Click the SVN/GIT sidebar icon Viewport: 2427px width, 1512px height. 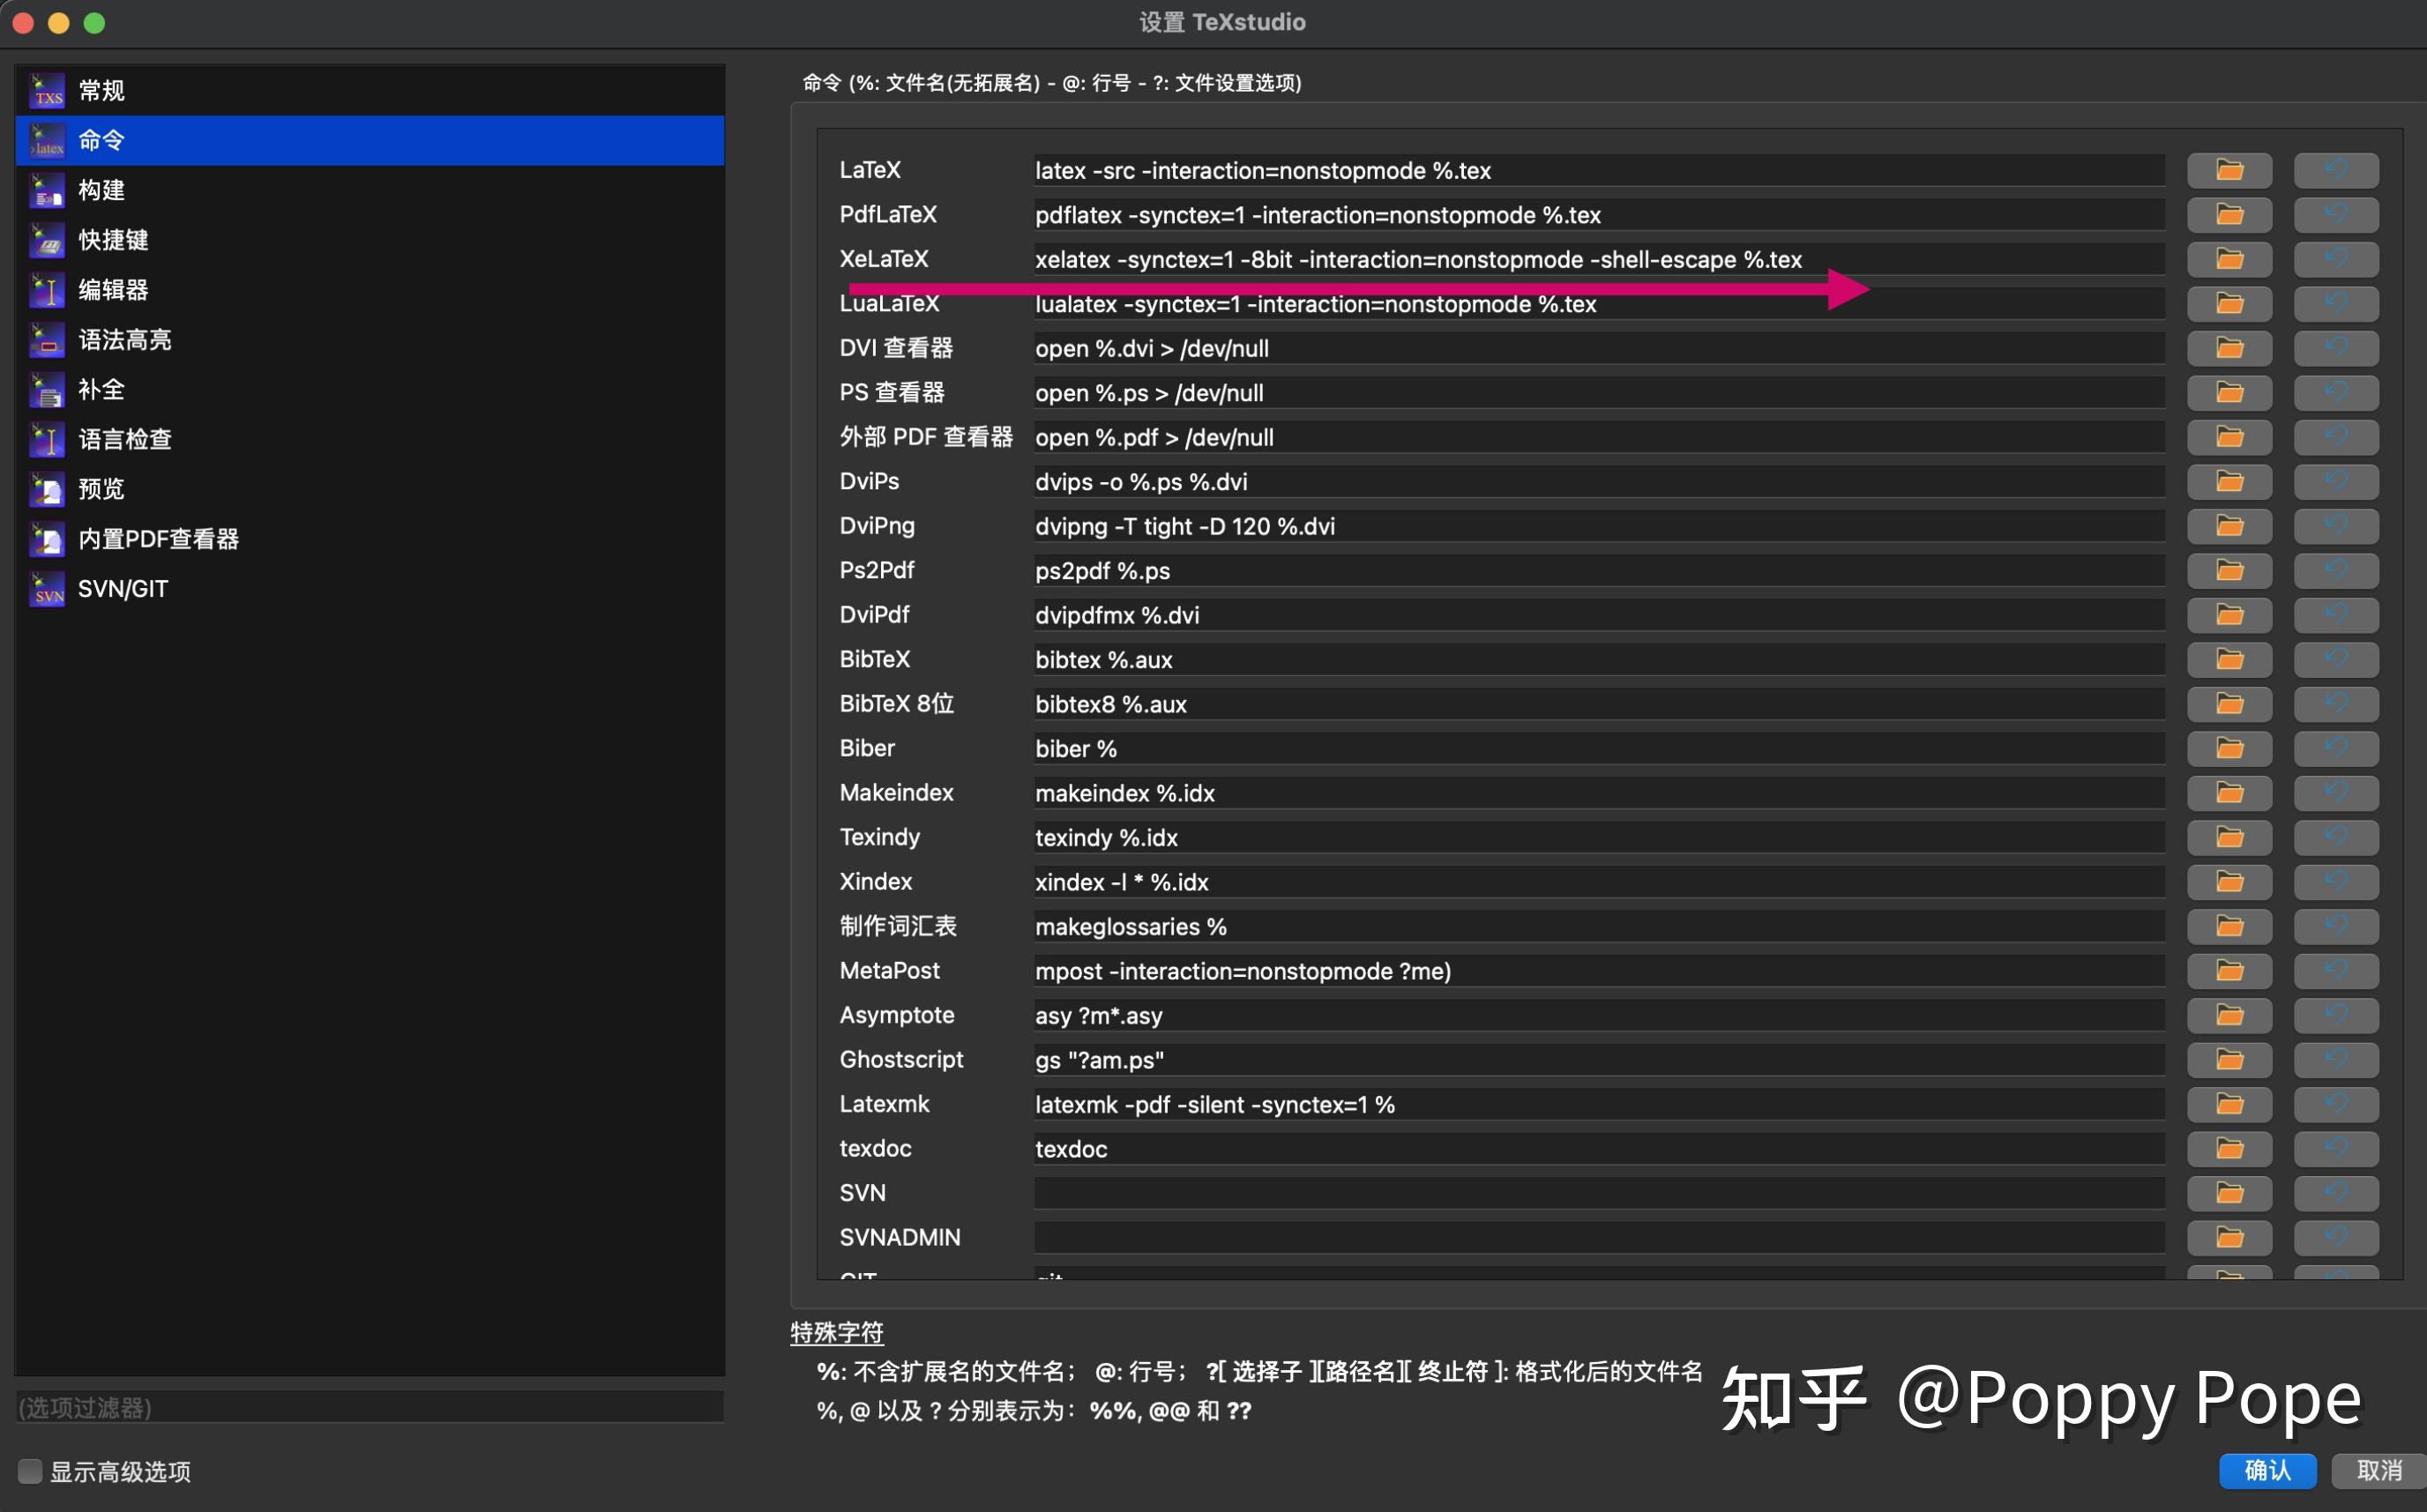(x=47, y=589)
